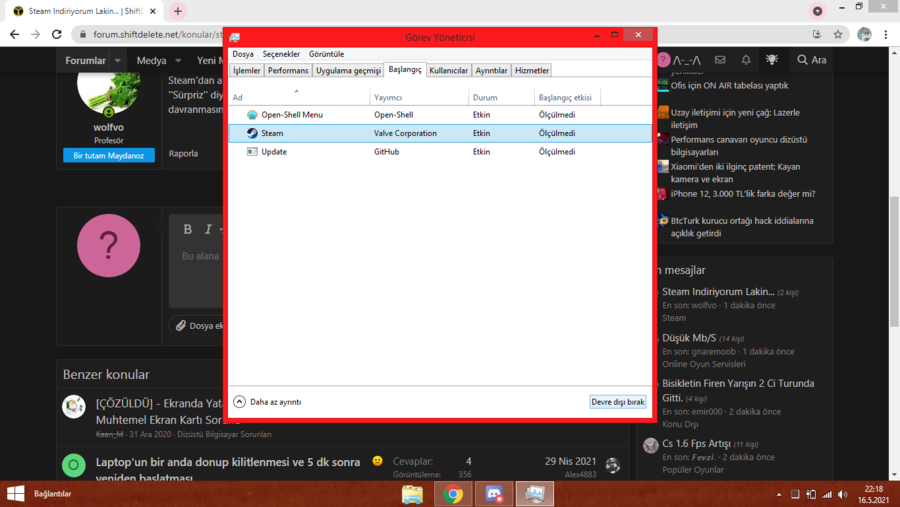Screen dimensions: 900x507
Task: Switch to Ayrıntılar tab
Action: tap(491, 71)
